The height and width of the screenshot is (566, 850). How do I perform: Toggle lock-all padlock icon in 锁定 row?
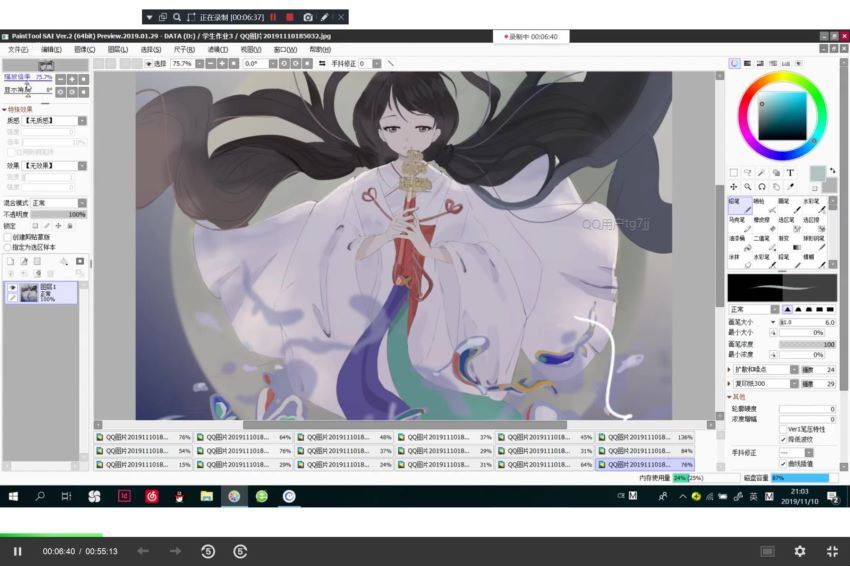(x=70, y=226)
